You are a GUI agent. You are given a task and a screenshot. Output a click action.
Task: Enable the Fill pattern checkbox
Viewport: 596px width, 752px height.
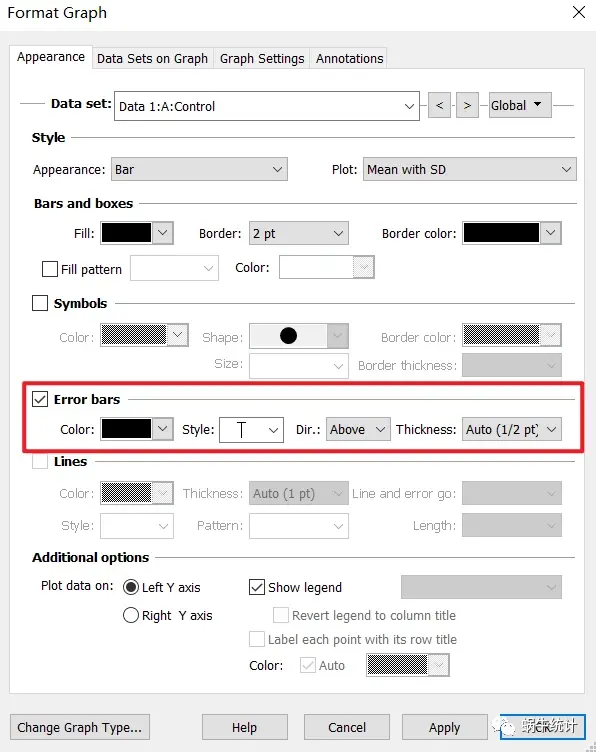pos(50,269)
